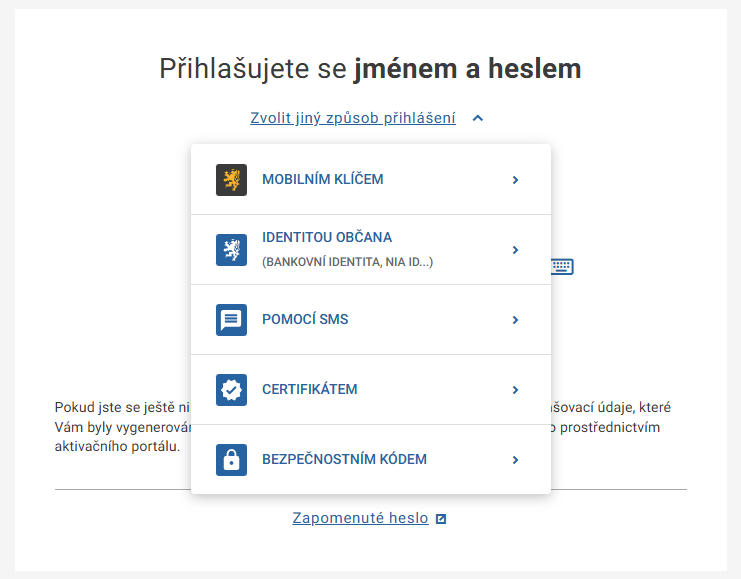741x579 pixels.
Task: Click the padlock security code icon
Action: click(231, 460)
